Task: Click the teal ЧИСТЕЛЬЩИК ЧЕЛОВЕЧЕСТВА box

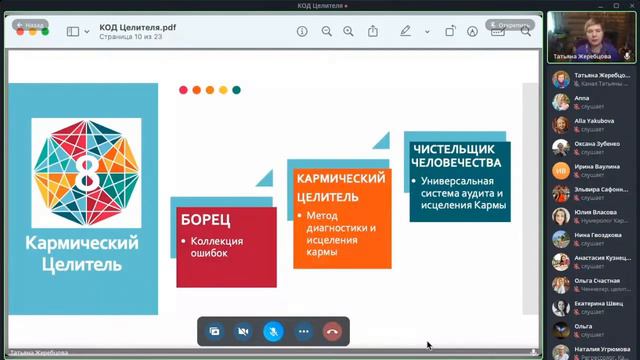Action: tap(460, 182)
